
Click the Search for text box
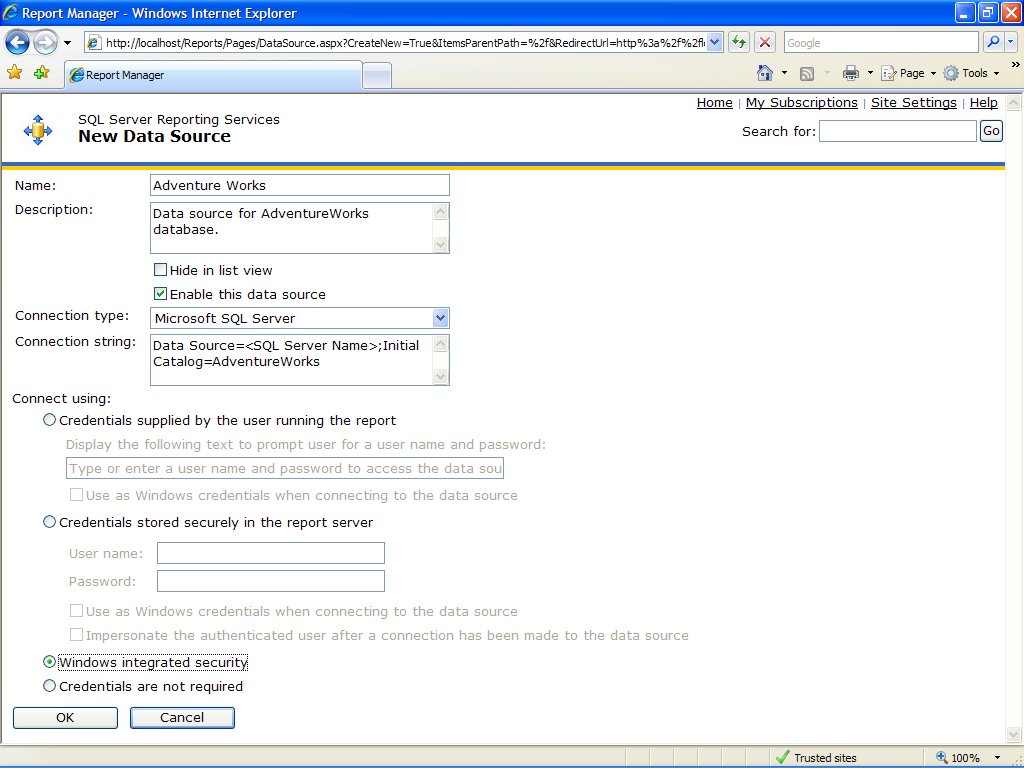(898, 131)
